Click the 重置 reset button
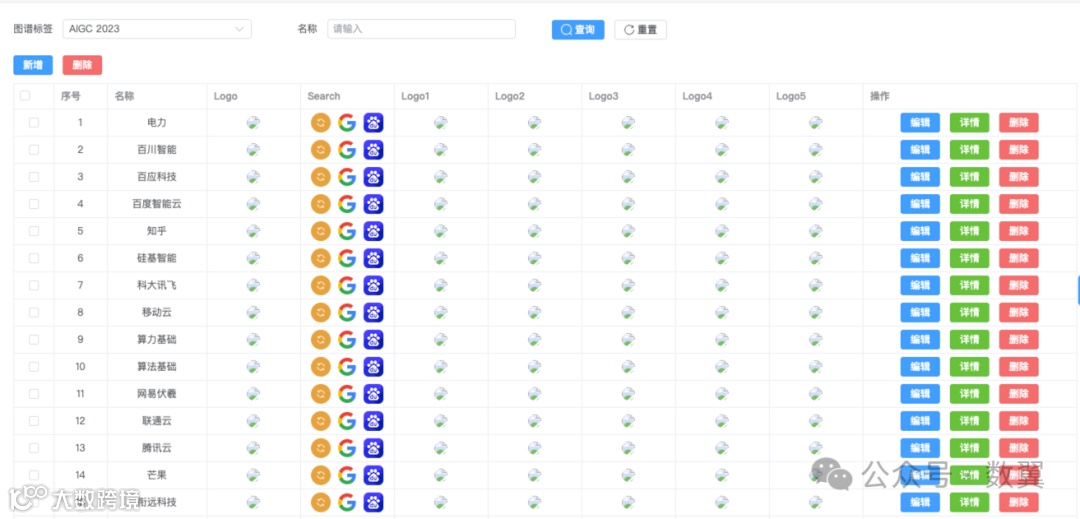Screen dimensions: 1080x519 (641, 30)
